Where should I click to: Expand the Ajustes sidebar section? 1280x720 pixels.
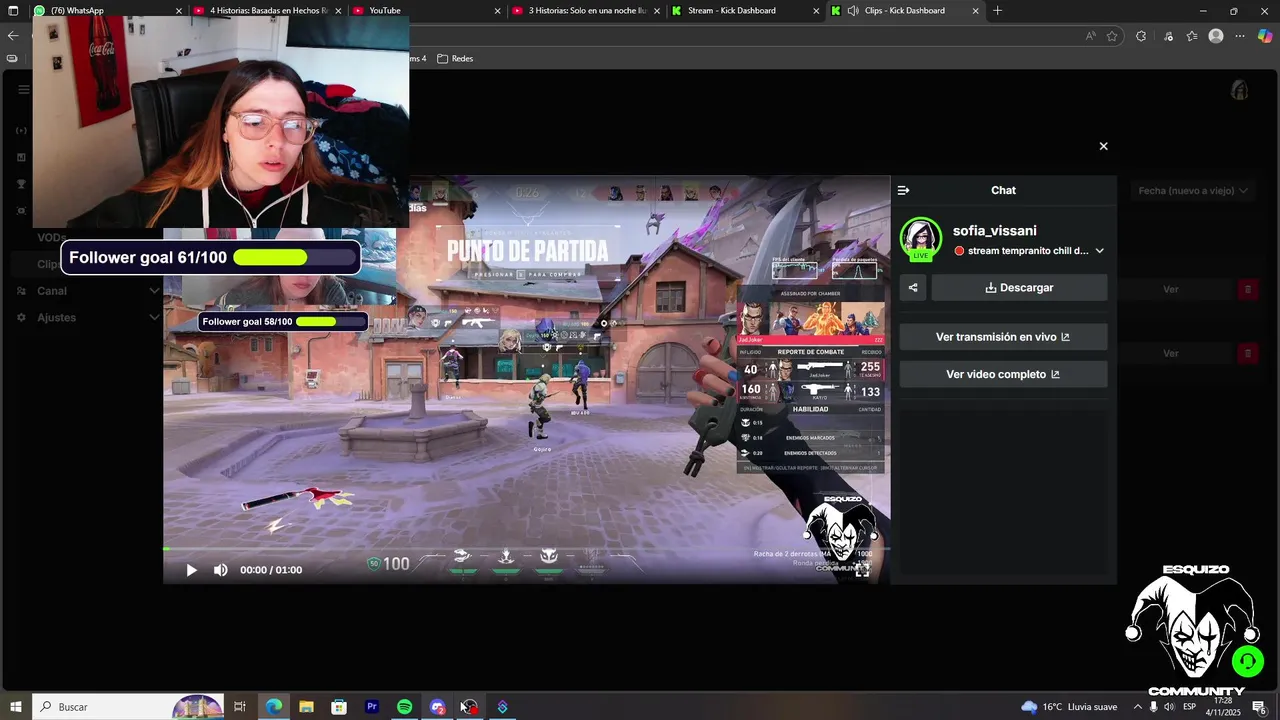153,317
